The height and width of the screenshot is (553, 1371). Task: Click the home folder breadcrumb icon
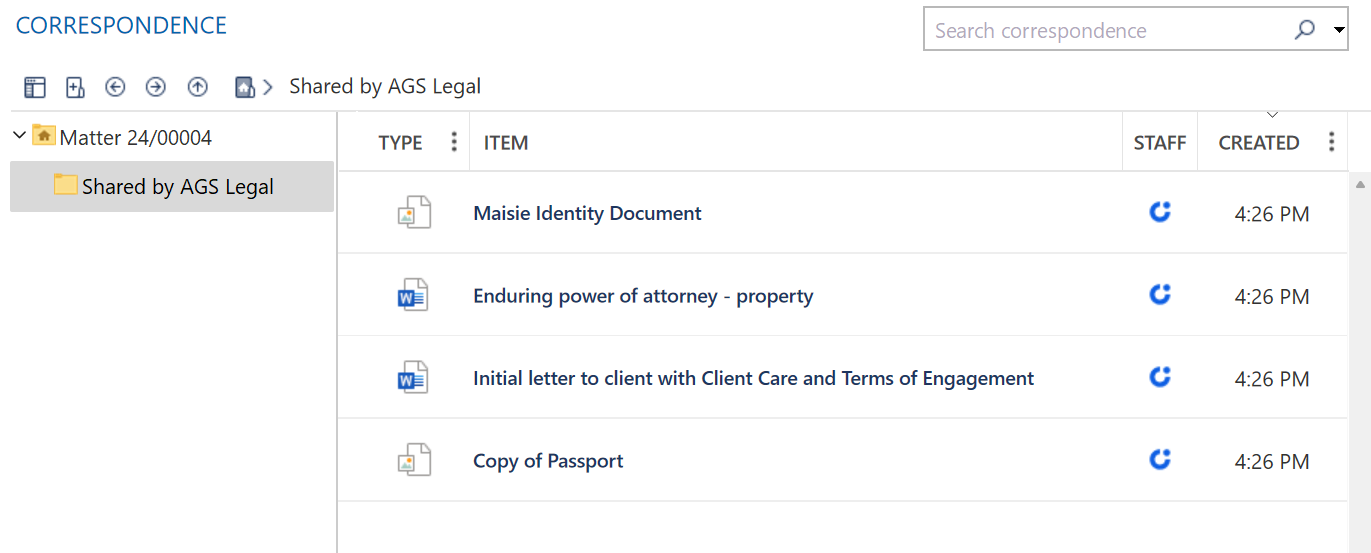tap(244, 87)
